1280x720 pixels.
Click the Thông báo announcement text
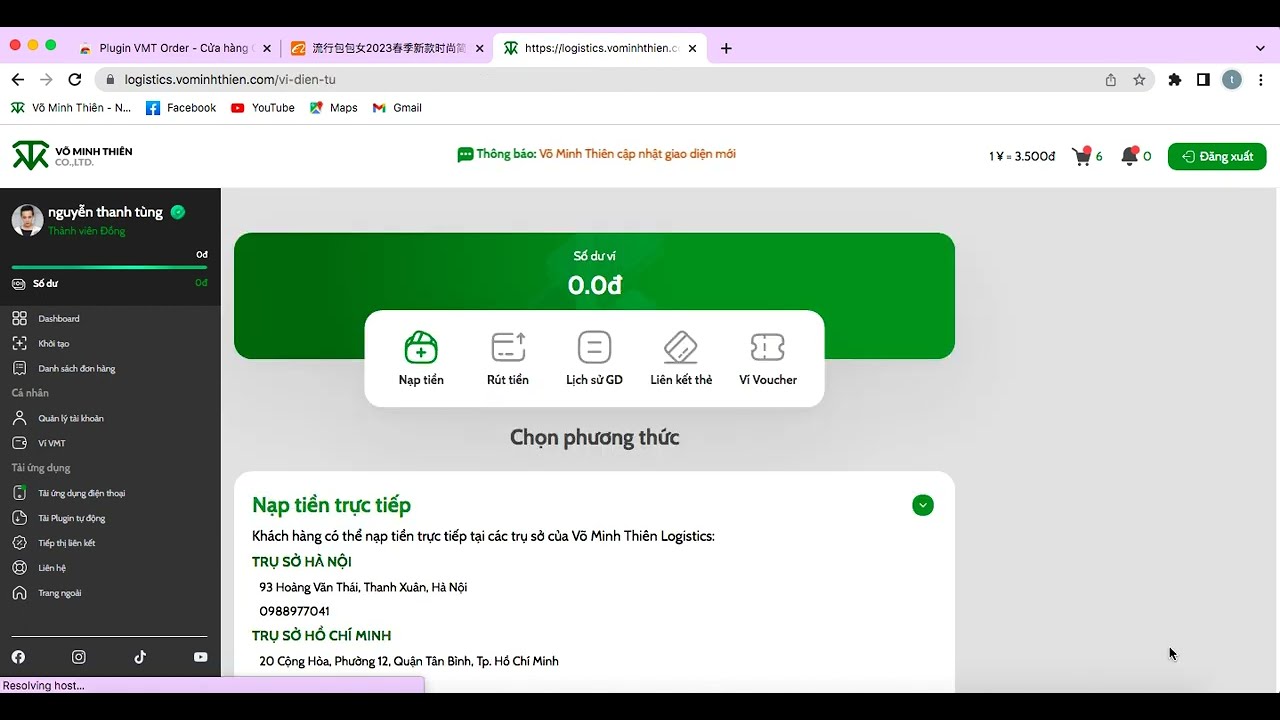tap(597, 154)
